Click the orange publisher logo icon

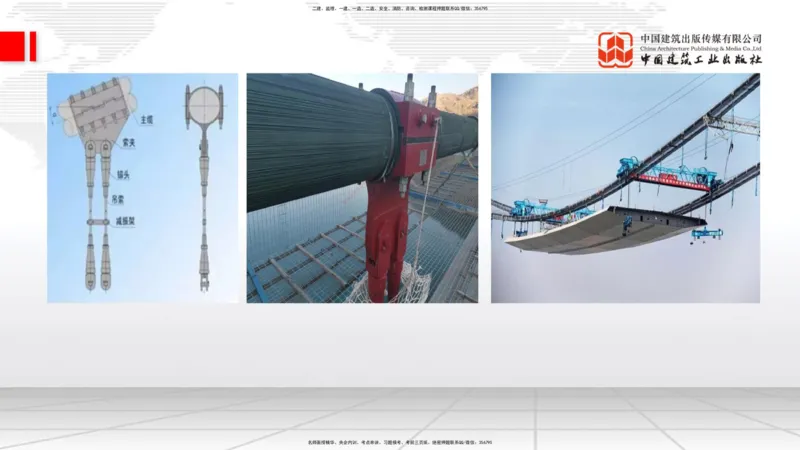coord(615,49)
